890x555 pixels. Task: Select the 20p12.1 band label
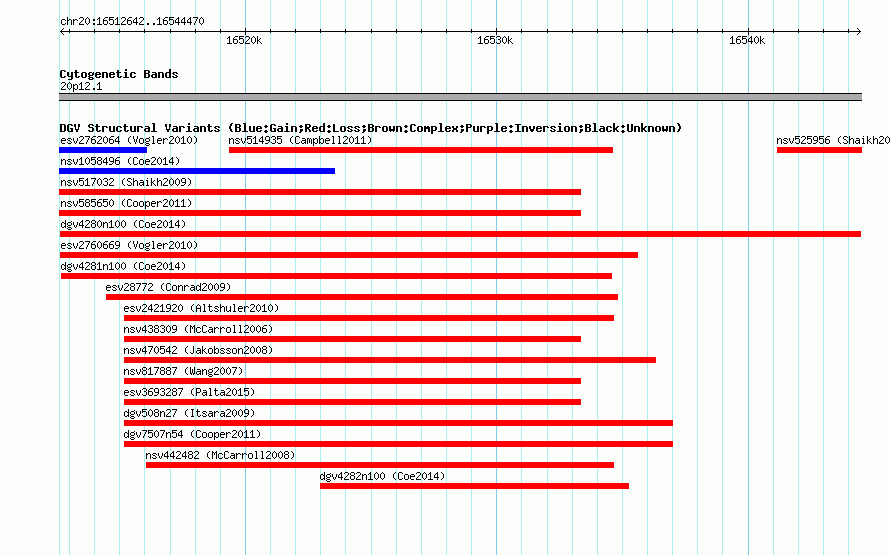[81, 86]
